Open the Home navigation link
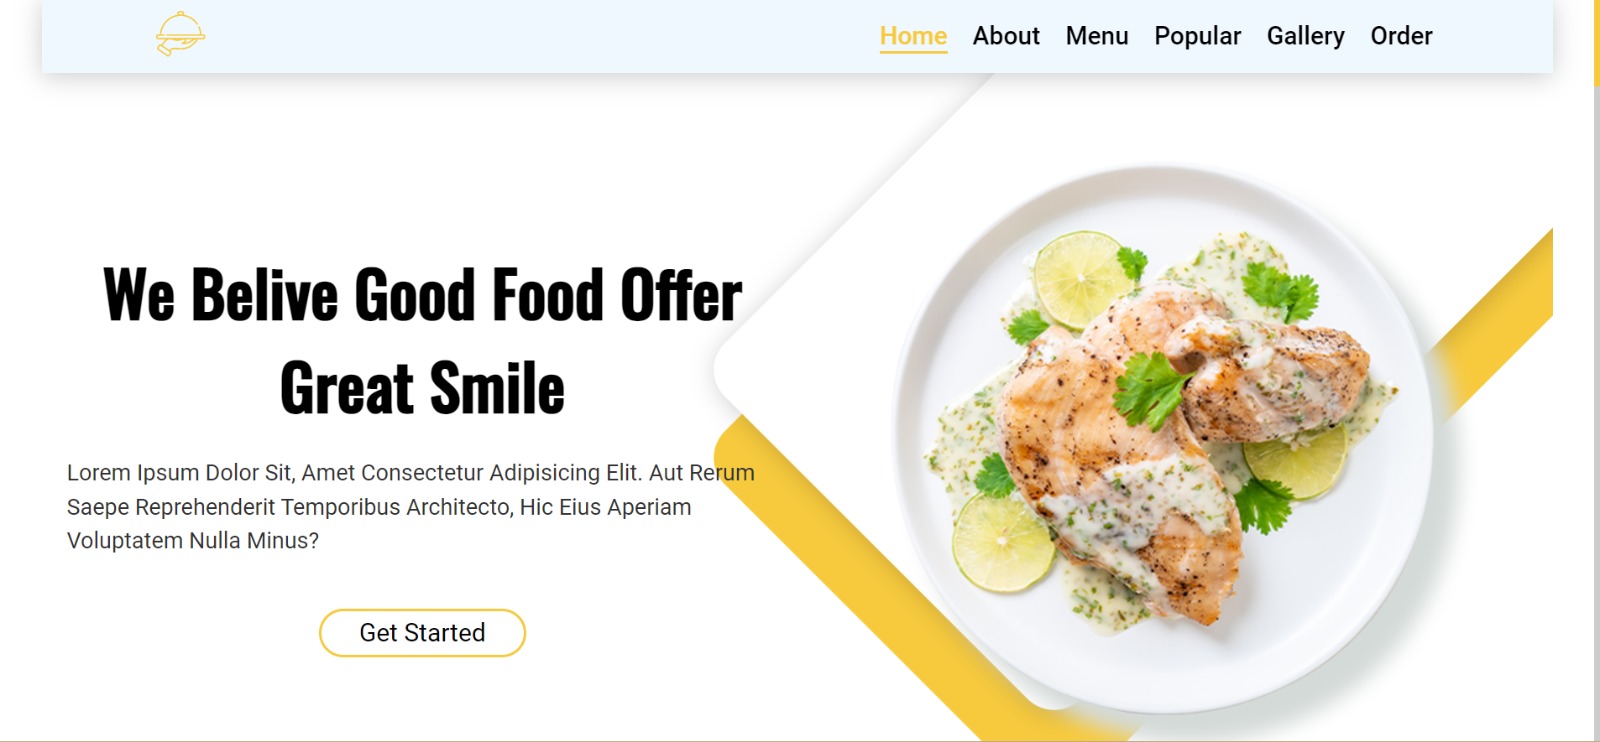The width and height of the screenshot is (1600, 742). (913, 36)
